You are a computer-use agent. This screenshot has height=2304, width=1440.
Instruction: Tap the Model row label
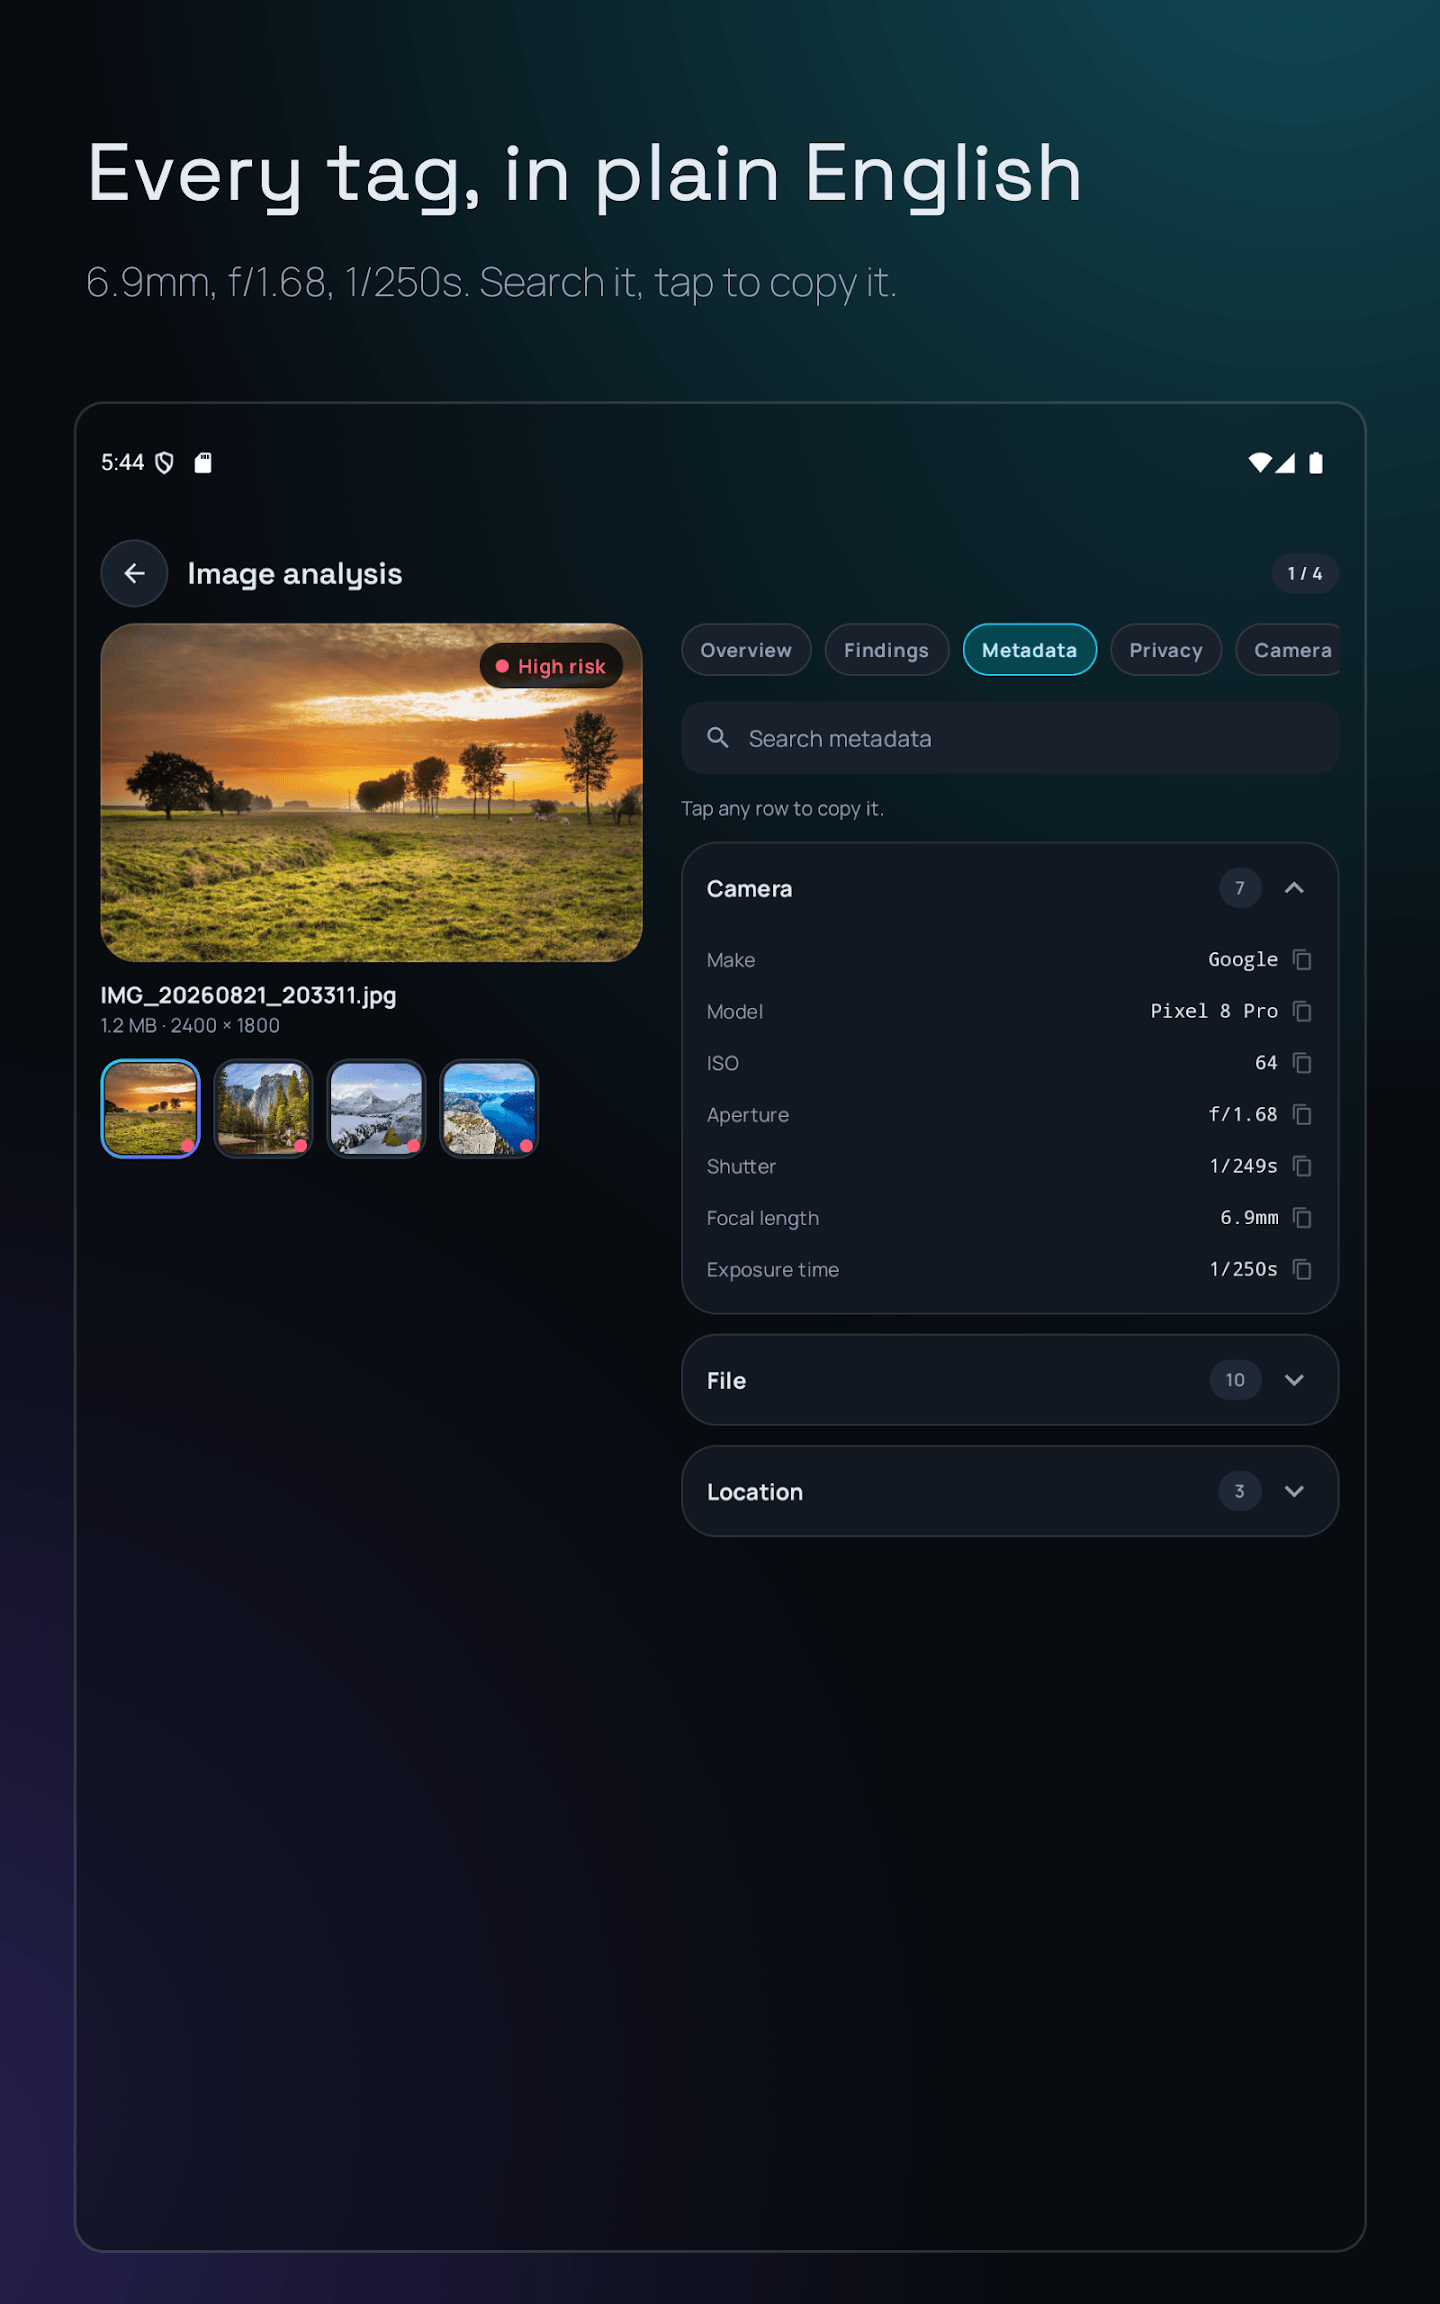(x=735, y=1012)
